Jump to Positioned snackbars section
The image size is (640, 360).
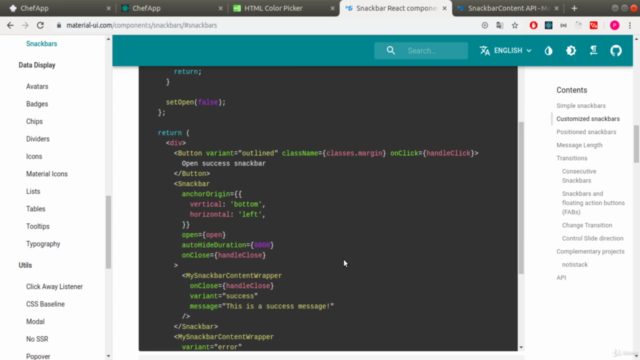tap(586, 132)
